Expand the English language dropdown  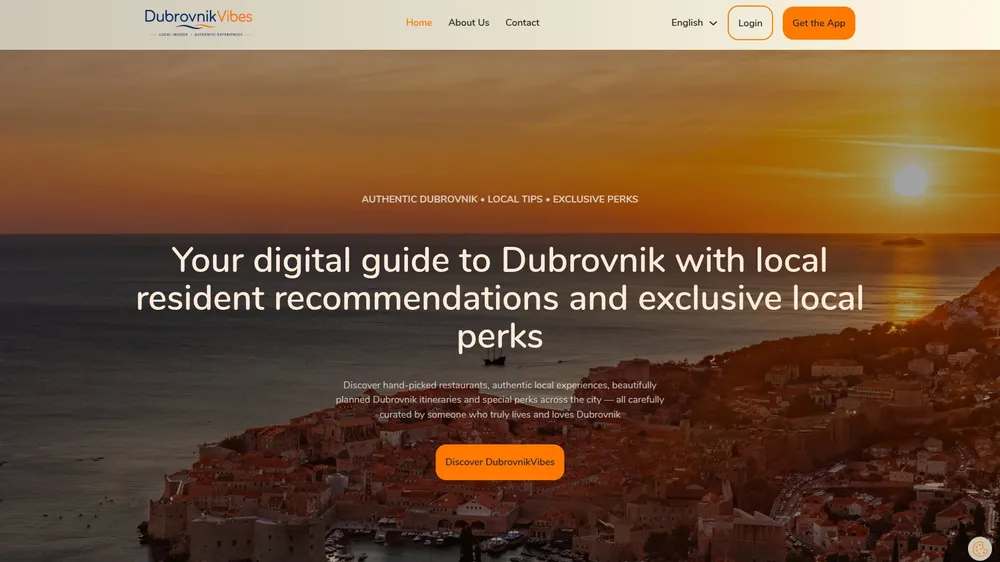(x=694, y=23)
